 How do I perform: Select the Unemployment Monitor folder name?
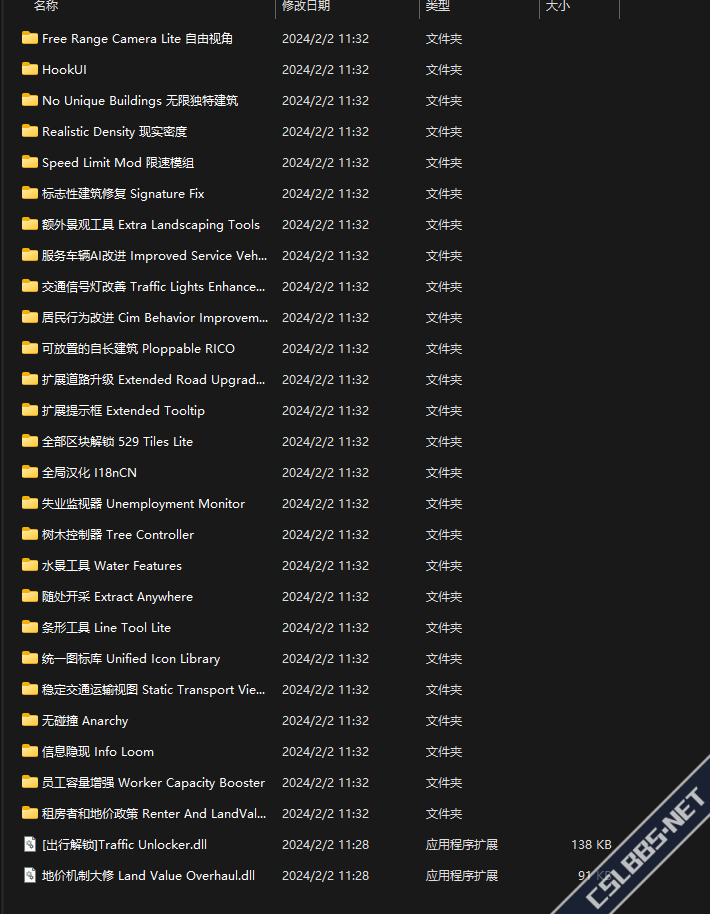coord(143,503)
